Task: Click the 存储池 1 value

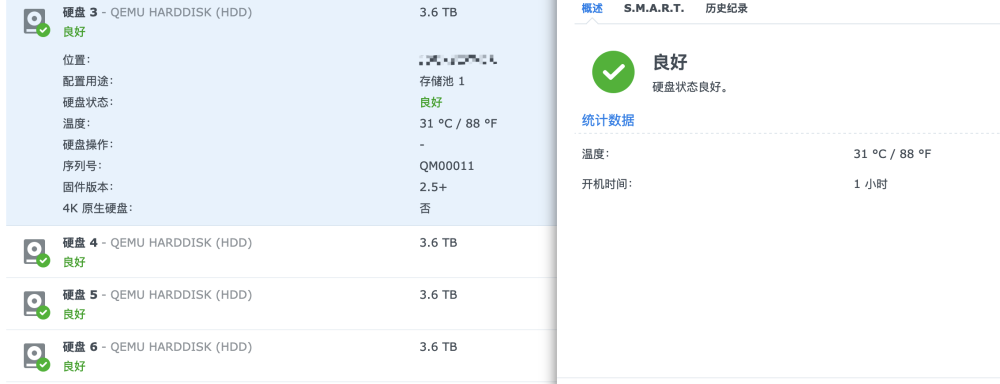Action: (442, 81)
